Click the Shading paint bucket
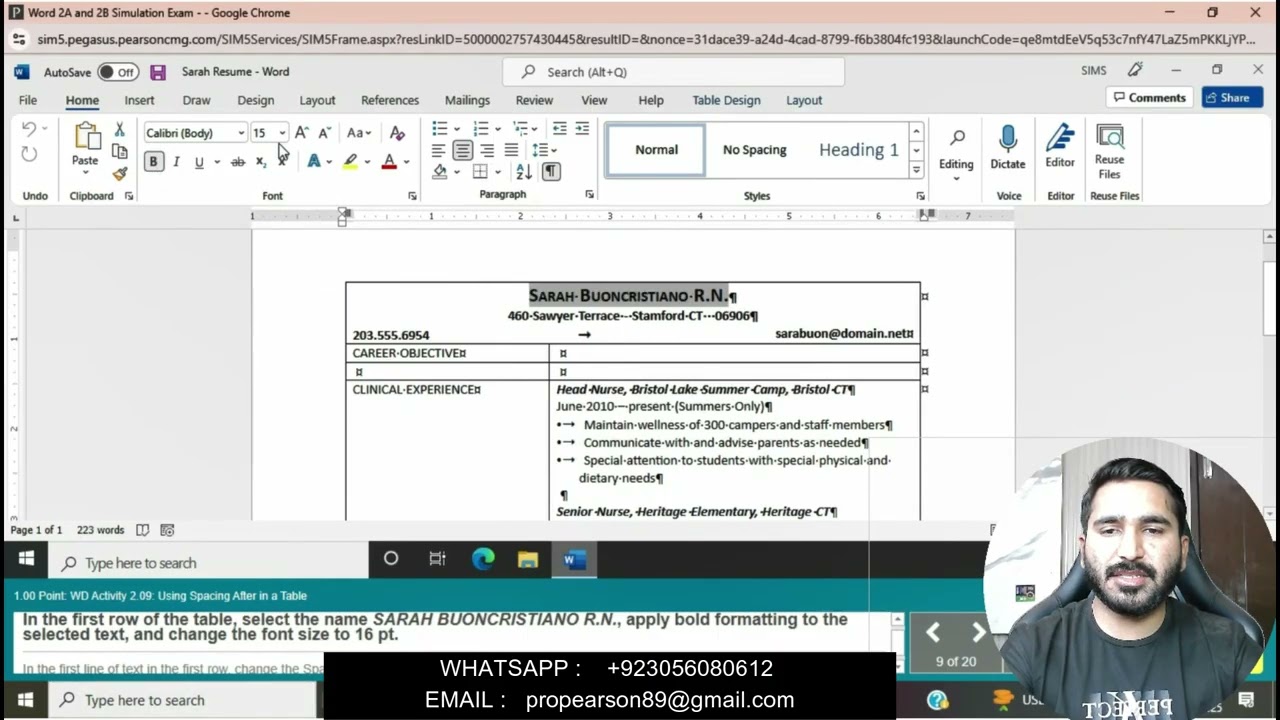1280x720 pixels. (x=440, y=172)
